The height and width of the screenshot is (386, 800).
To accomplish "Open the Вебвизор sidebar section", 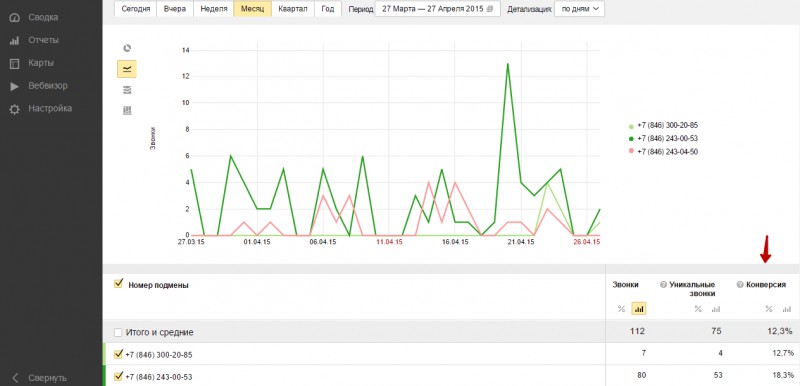I will (x=47, y=86).
